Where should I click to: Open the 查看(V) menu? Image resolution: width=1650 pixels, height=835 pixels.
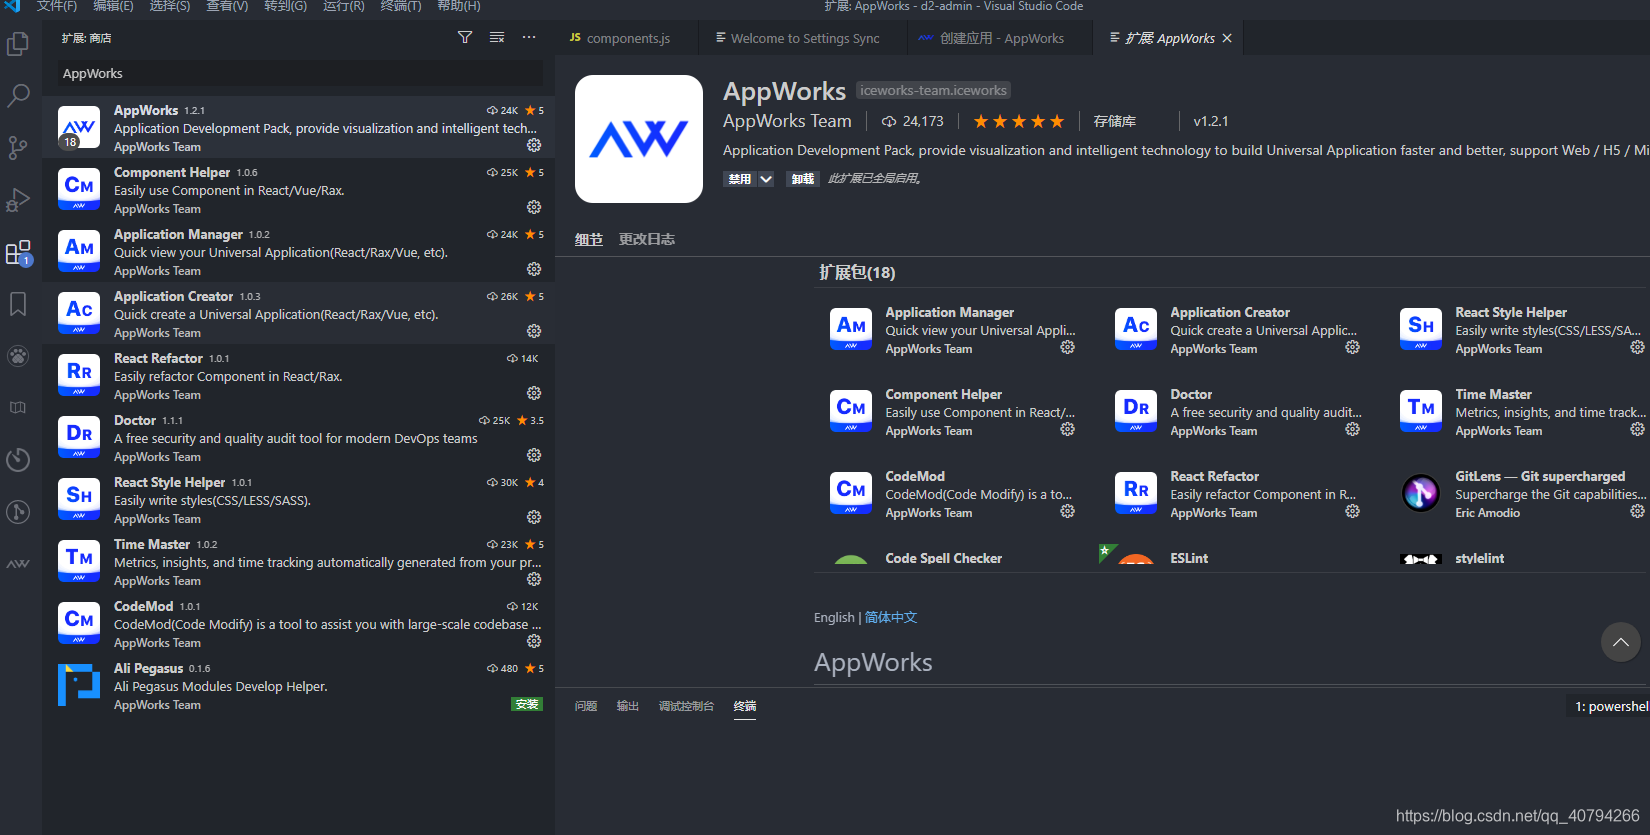point(227,6)
